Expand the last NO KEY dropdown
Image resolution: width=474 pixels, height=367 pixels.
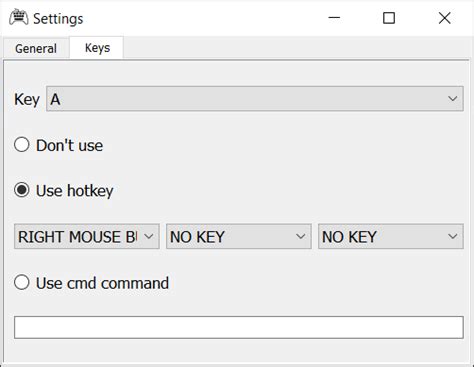pyautogui.click(x=391, y=236)
